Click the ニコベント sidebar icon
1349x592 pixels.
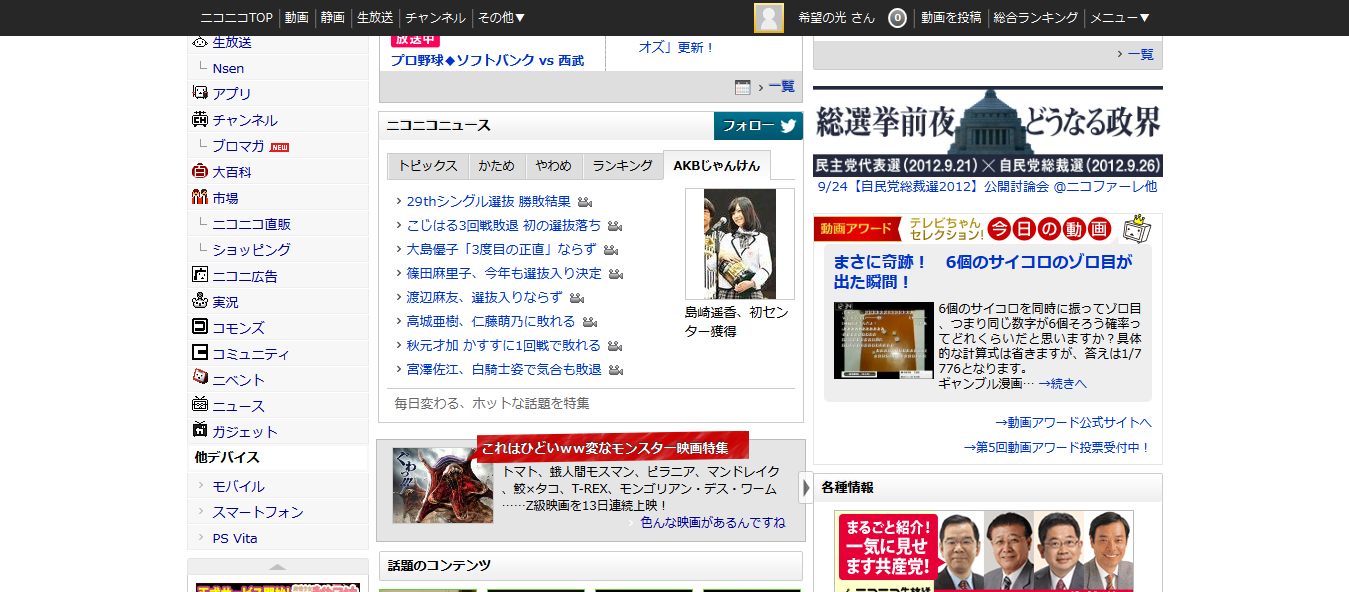click(x=199, y=379)
